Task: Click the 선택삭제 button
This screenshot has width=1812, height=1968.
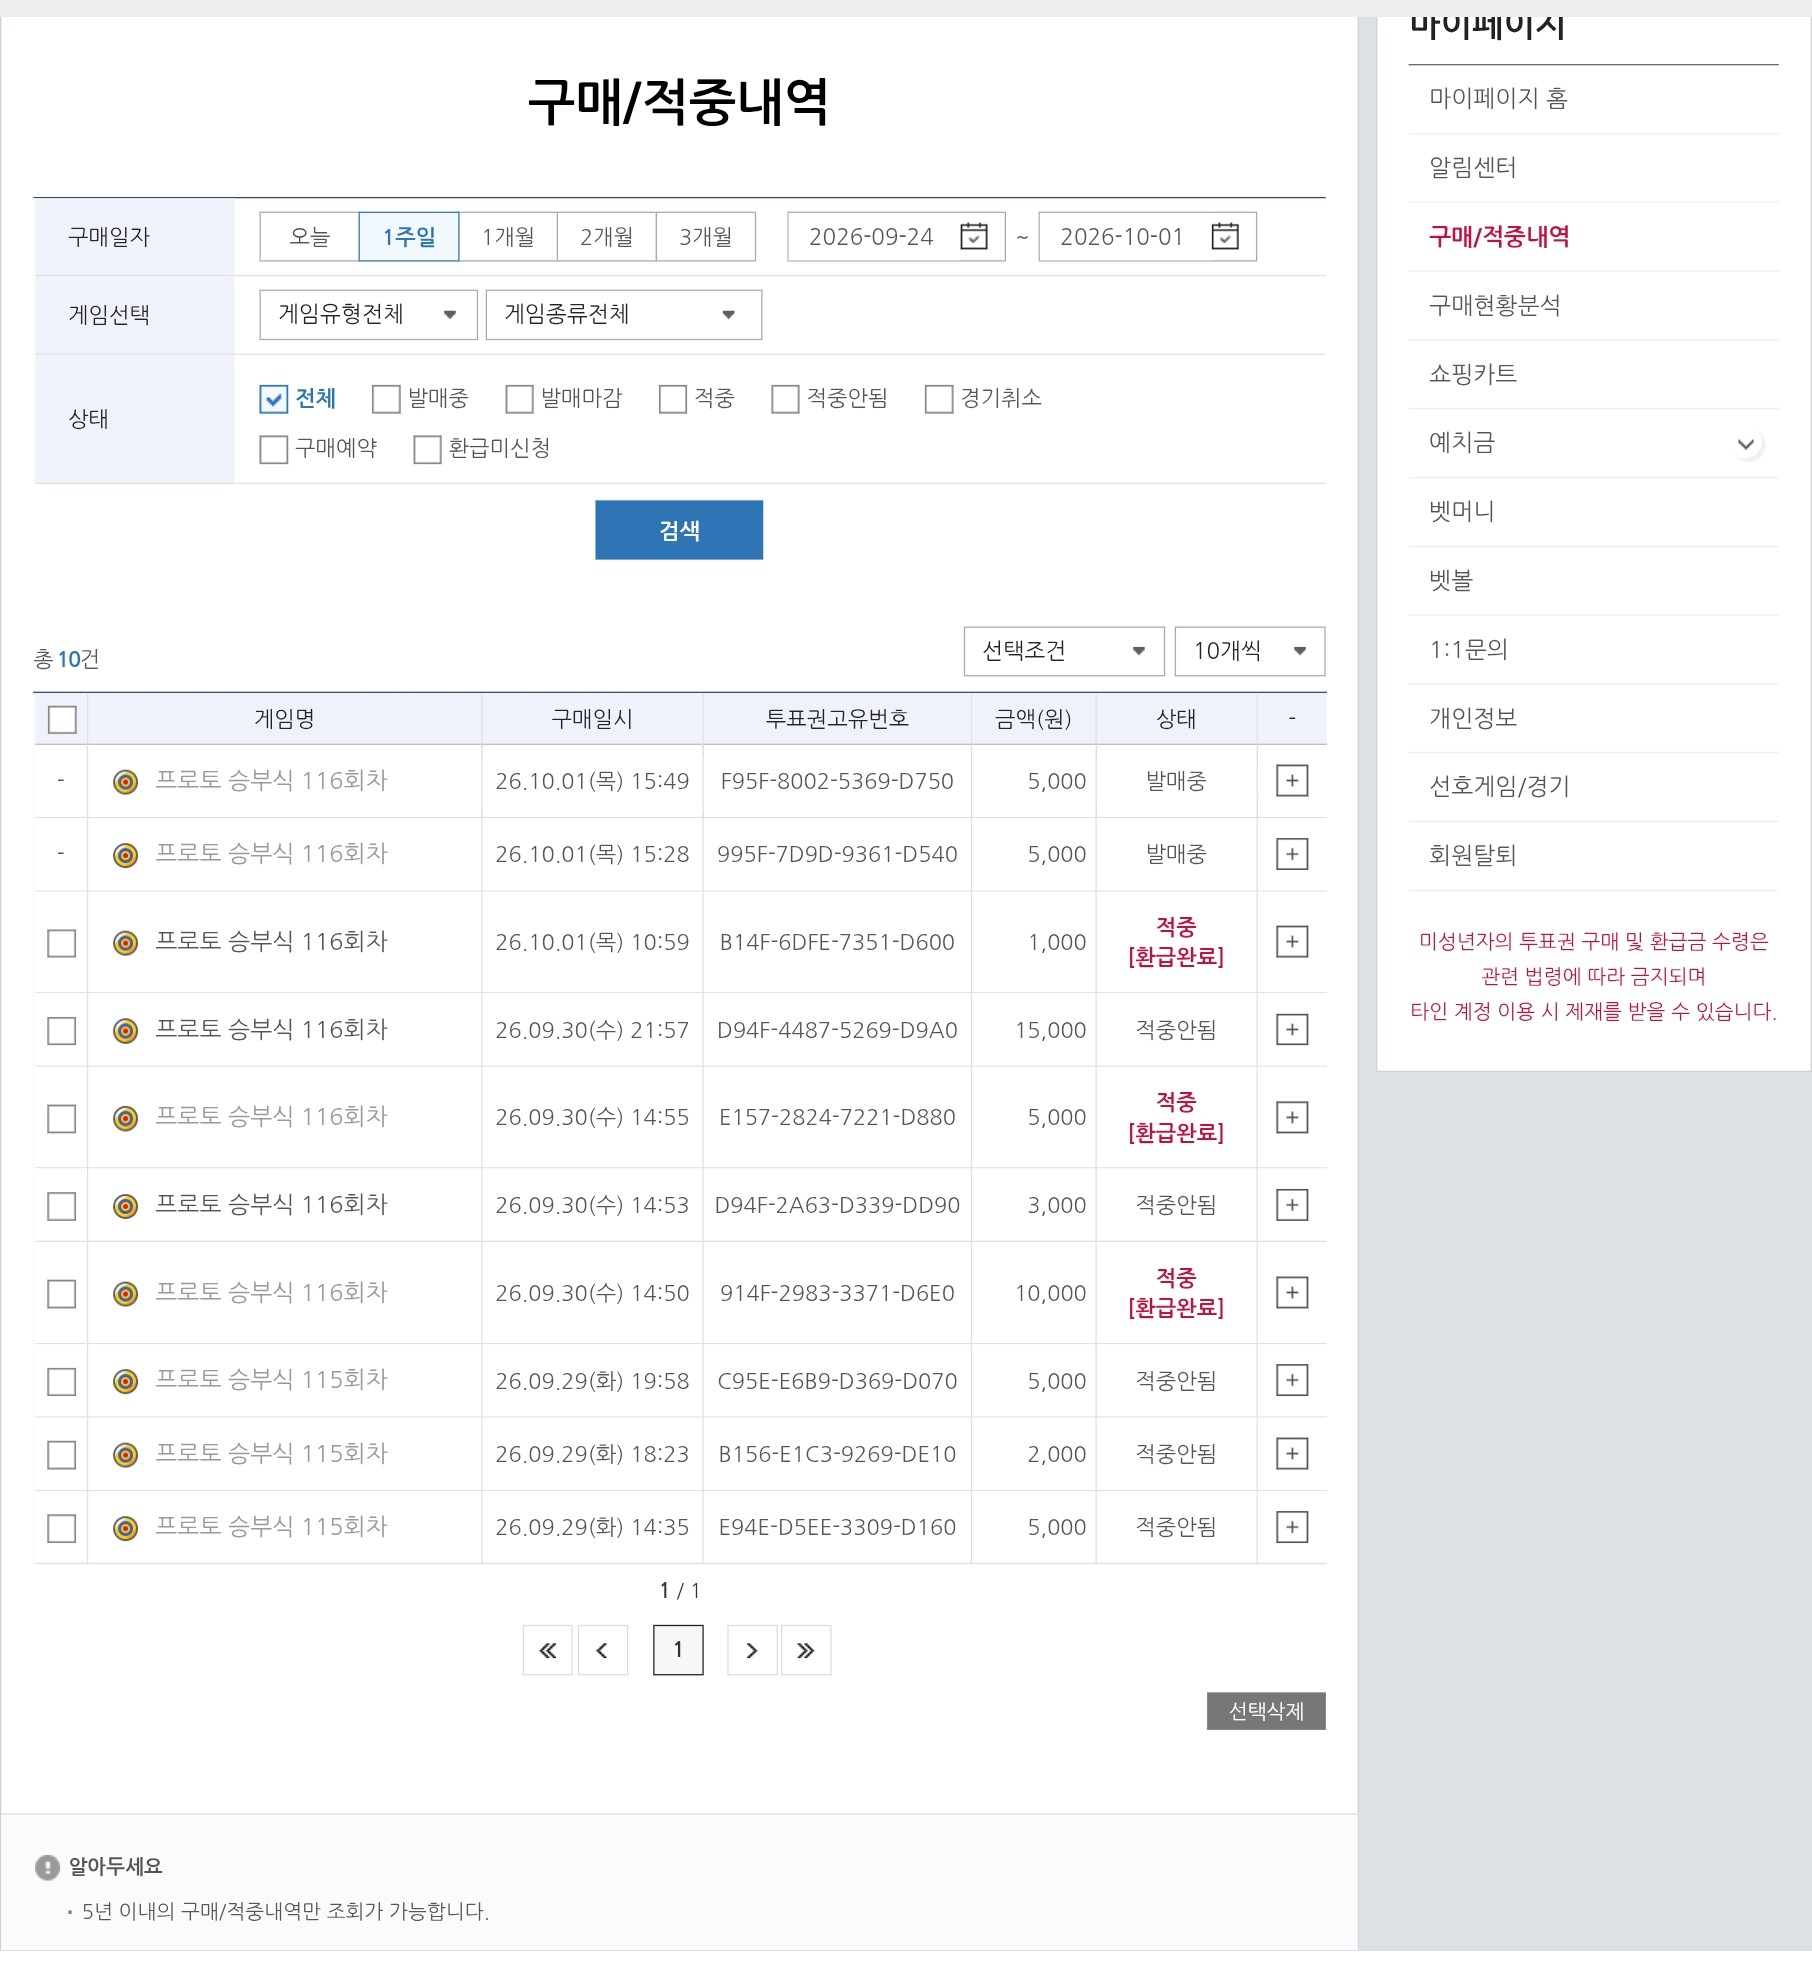Action: 1266,1711
